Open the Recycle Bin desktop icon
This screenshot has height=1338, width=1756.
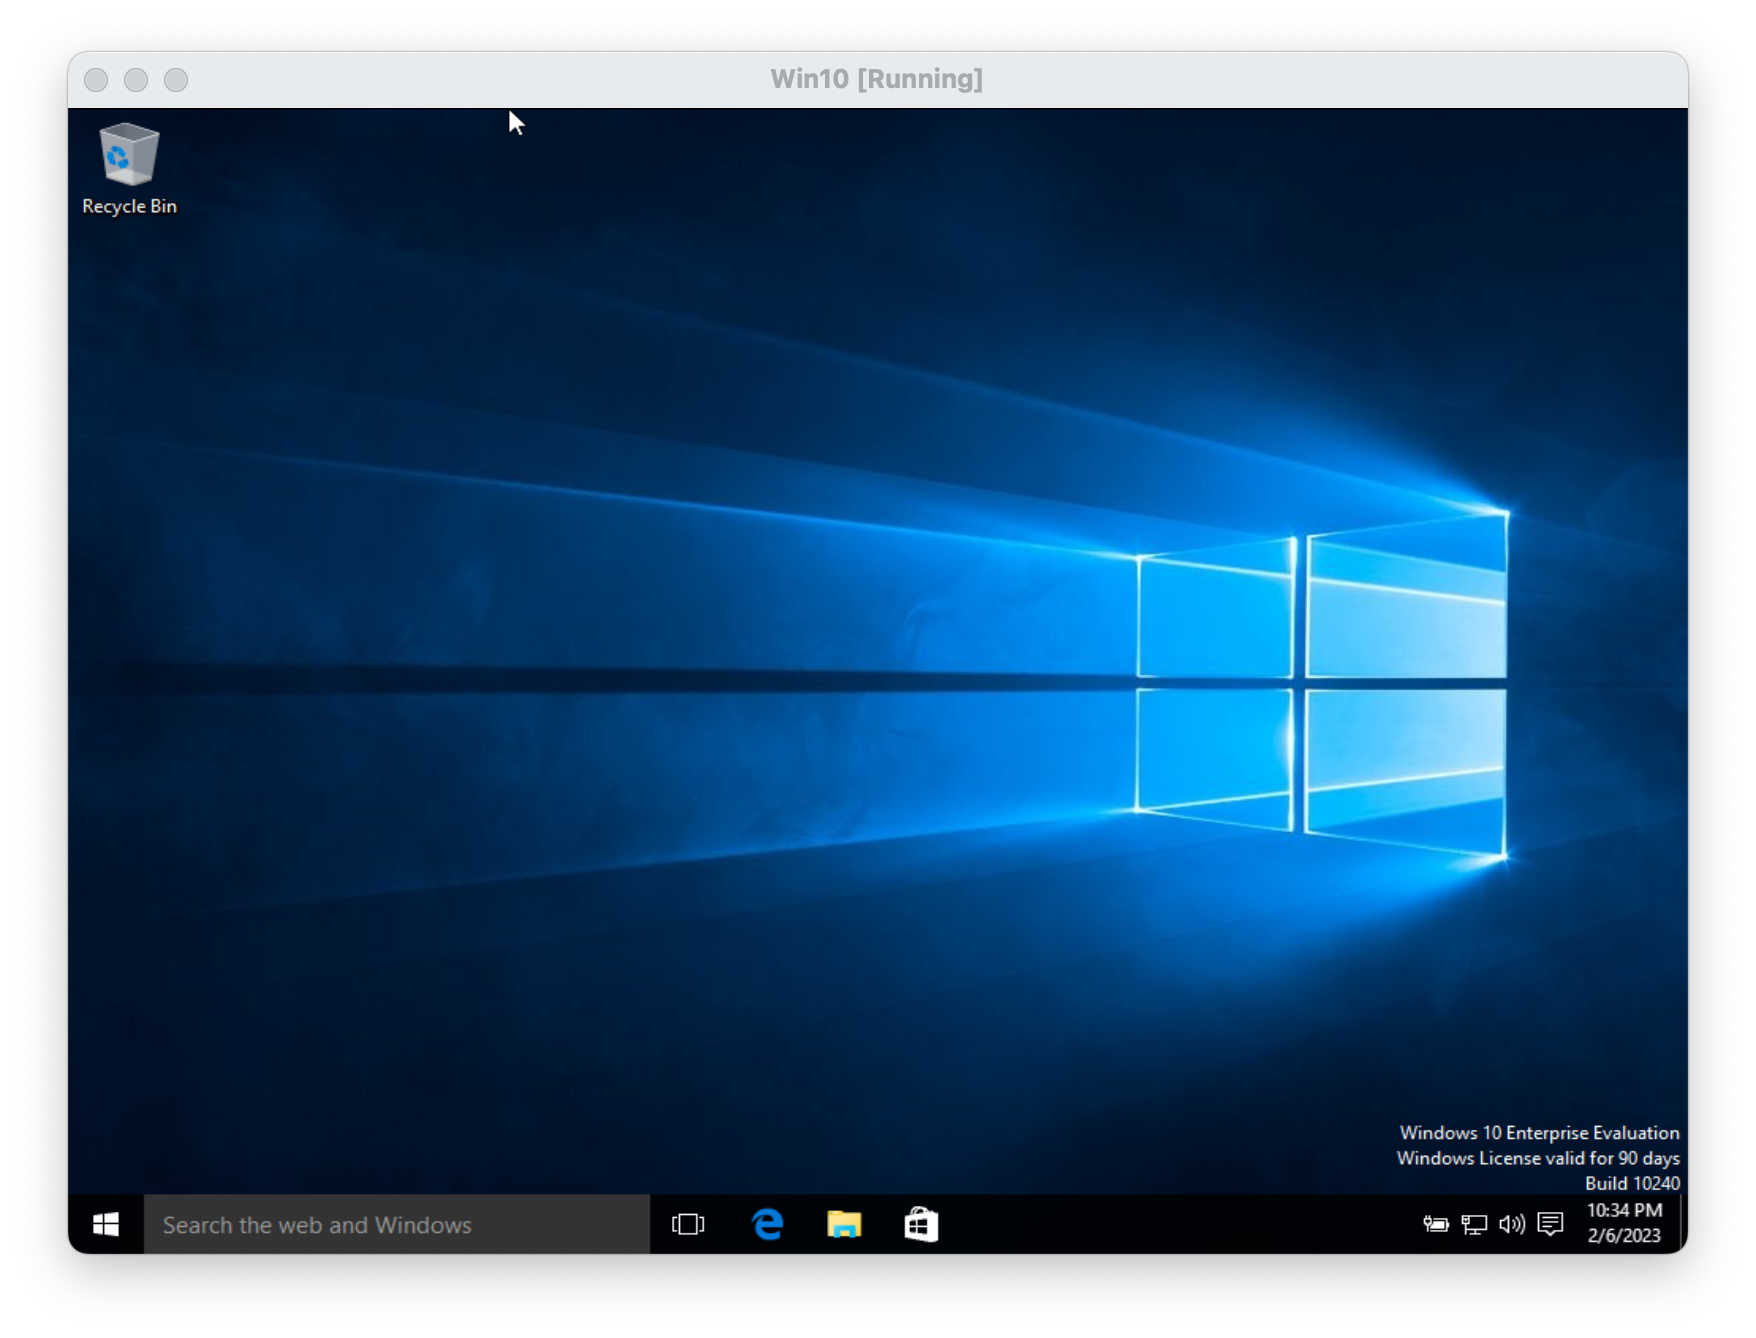tap(129, 155)
